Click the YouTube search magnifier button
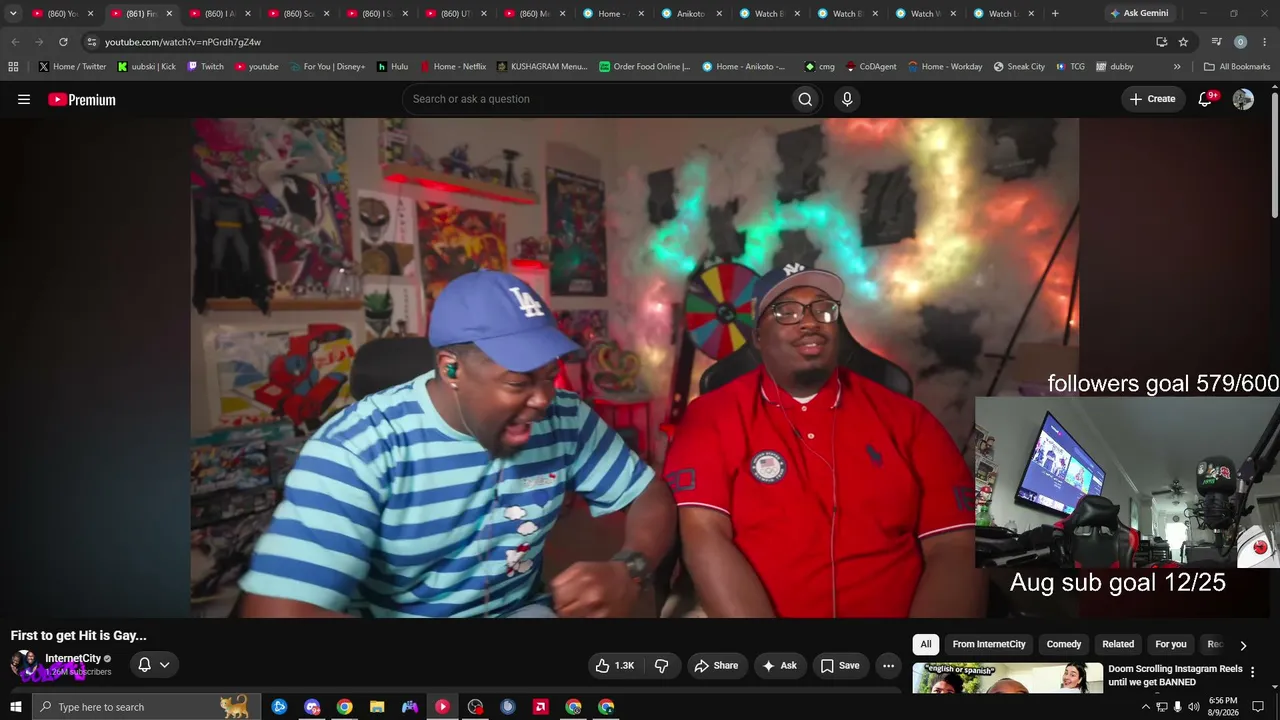The height and width of the screenshot is (720, 1280). (805, 99)
